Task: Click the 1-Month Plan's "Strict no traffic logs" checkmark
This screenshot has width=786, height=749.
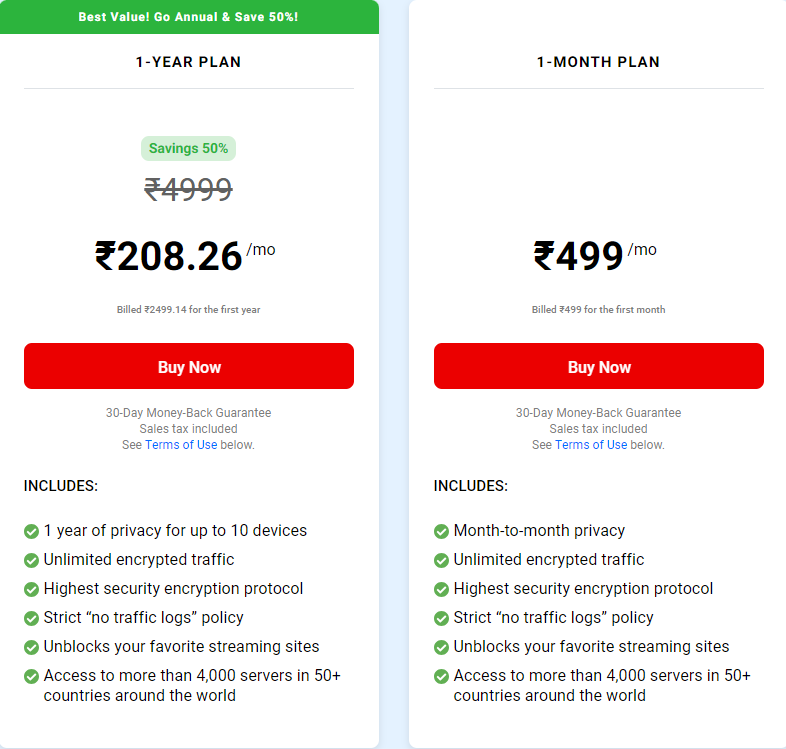Action: click(442, 618)
